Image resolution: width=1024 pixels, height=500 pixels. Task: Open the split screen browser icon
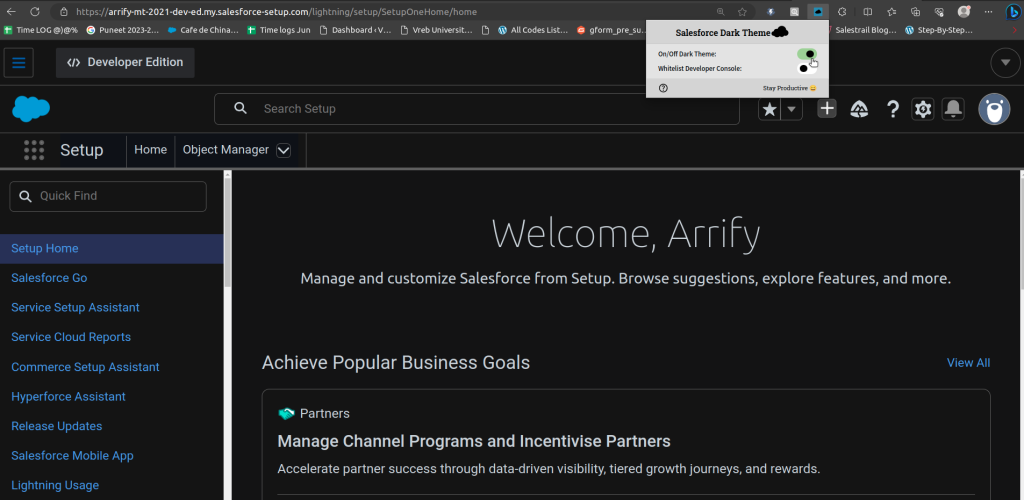[x=868, y=12]
